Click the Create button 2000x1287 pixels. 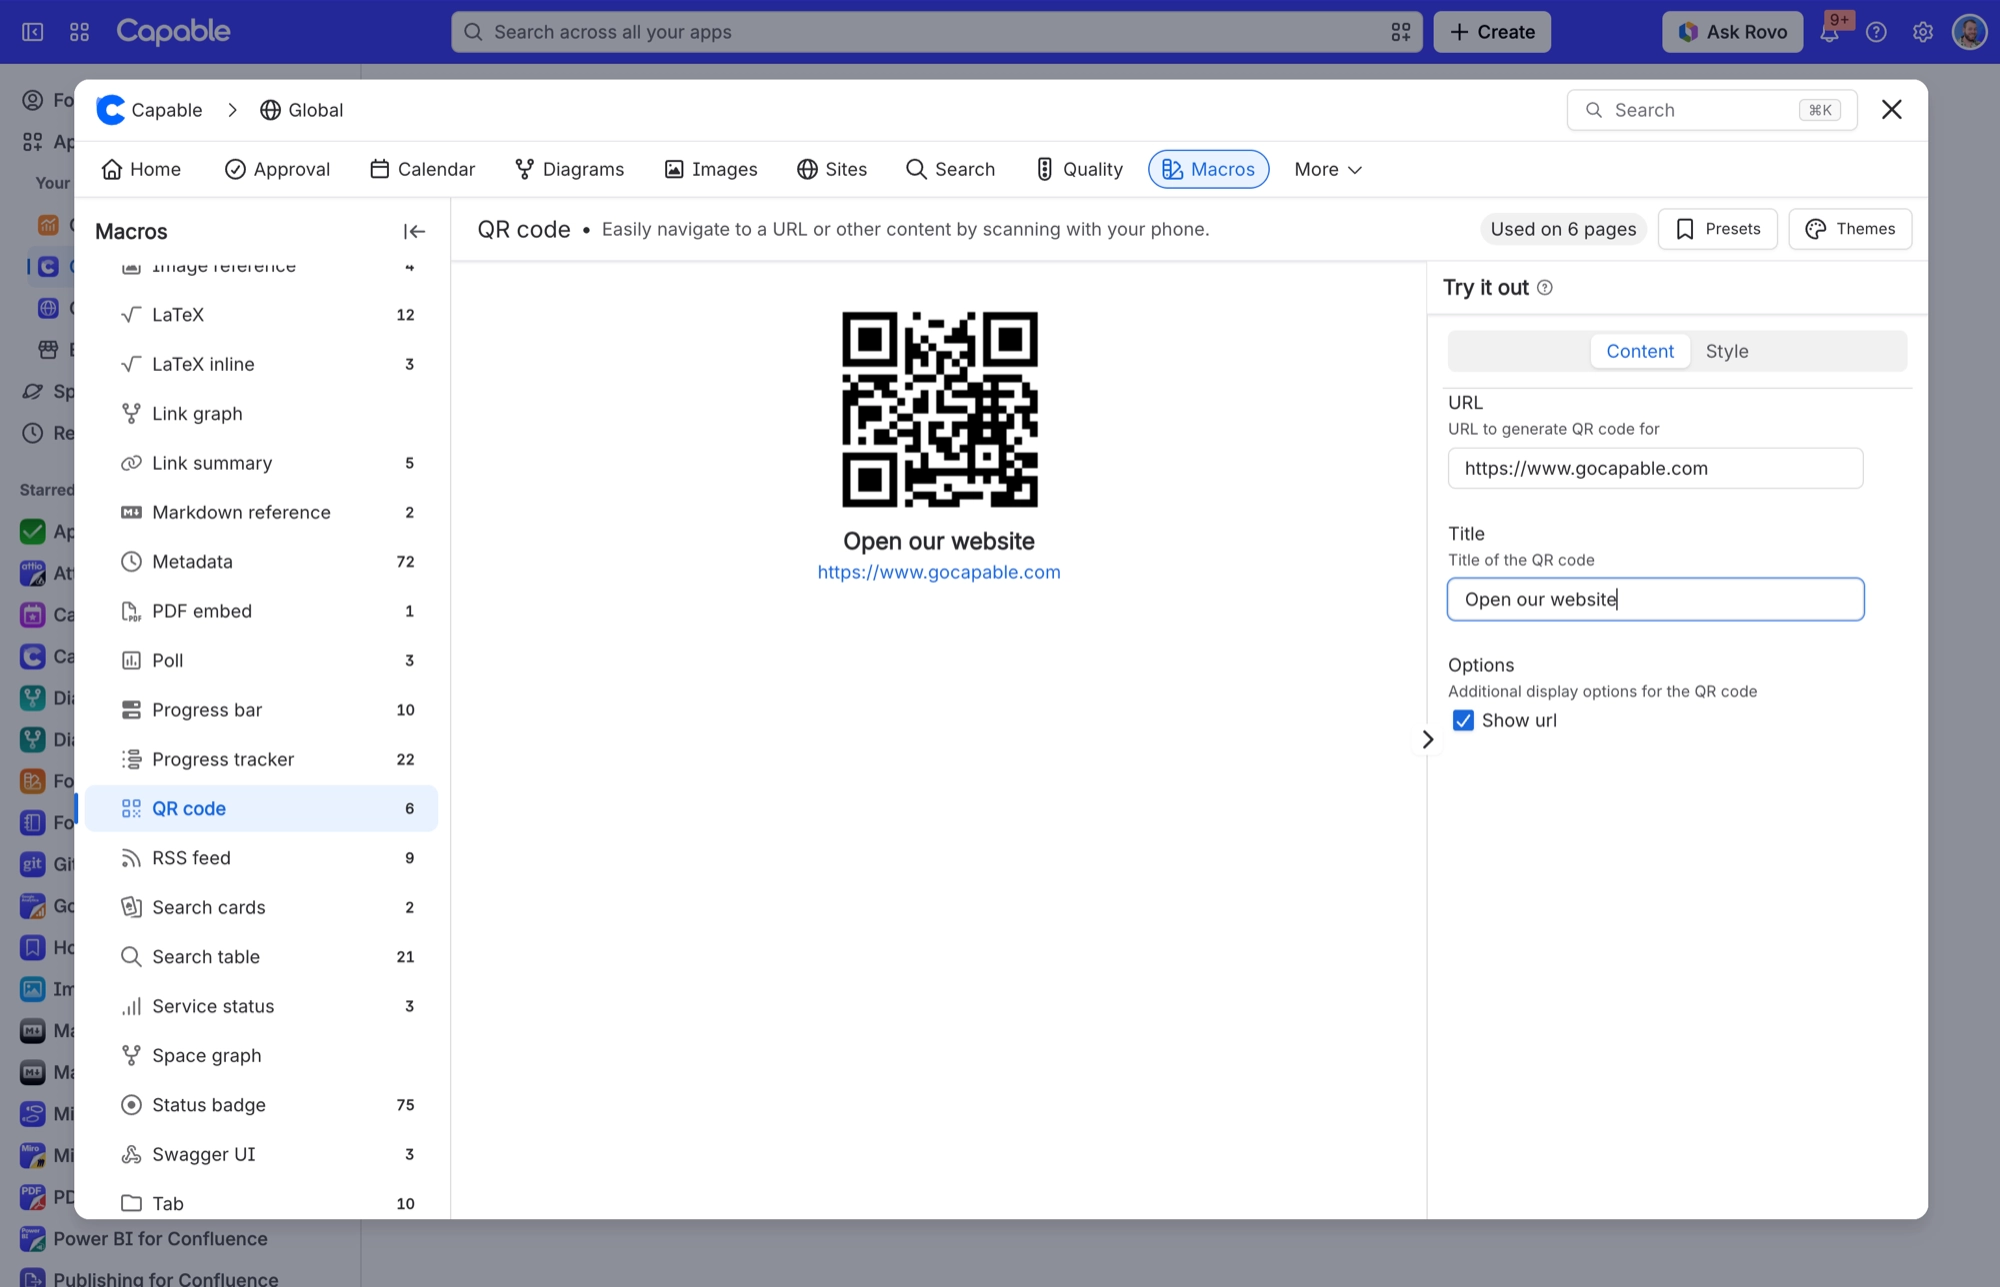1492,32
